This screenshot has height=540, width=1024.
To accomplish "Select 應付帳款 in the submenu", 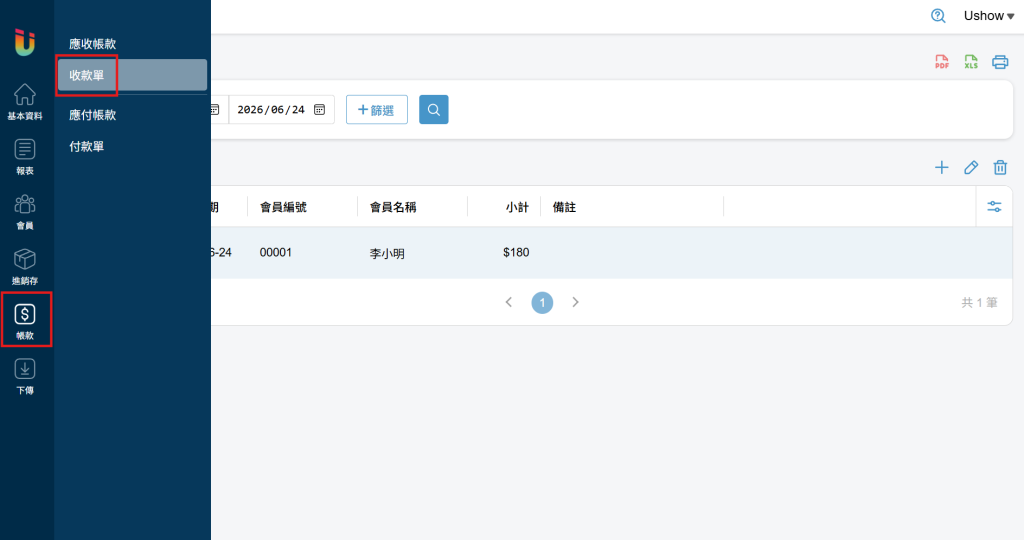I will [93, 115].
